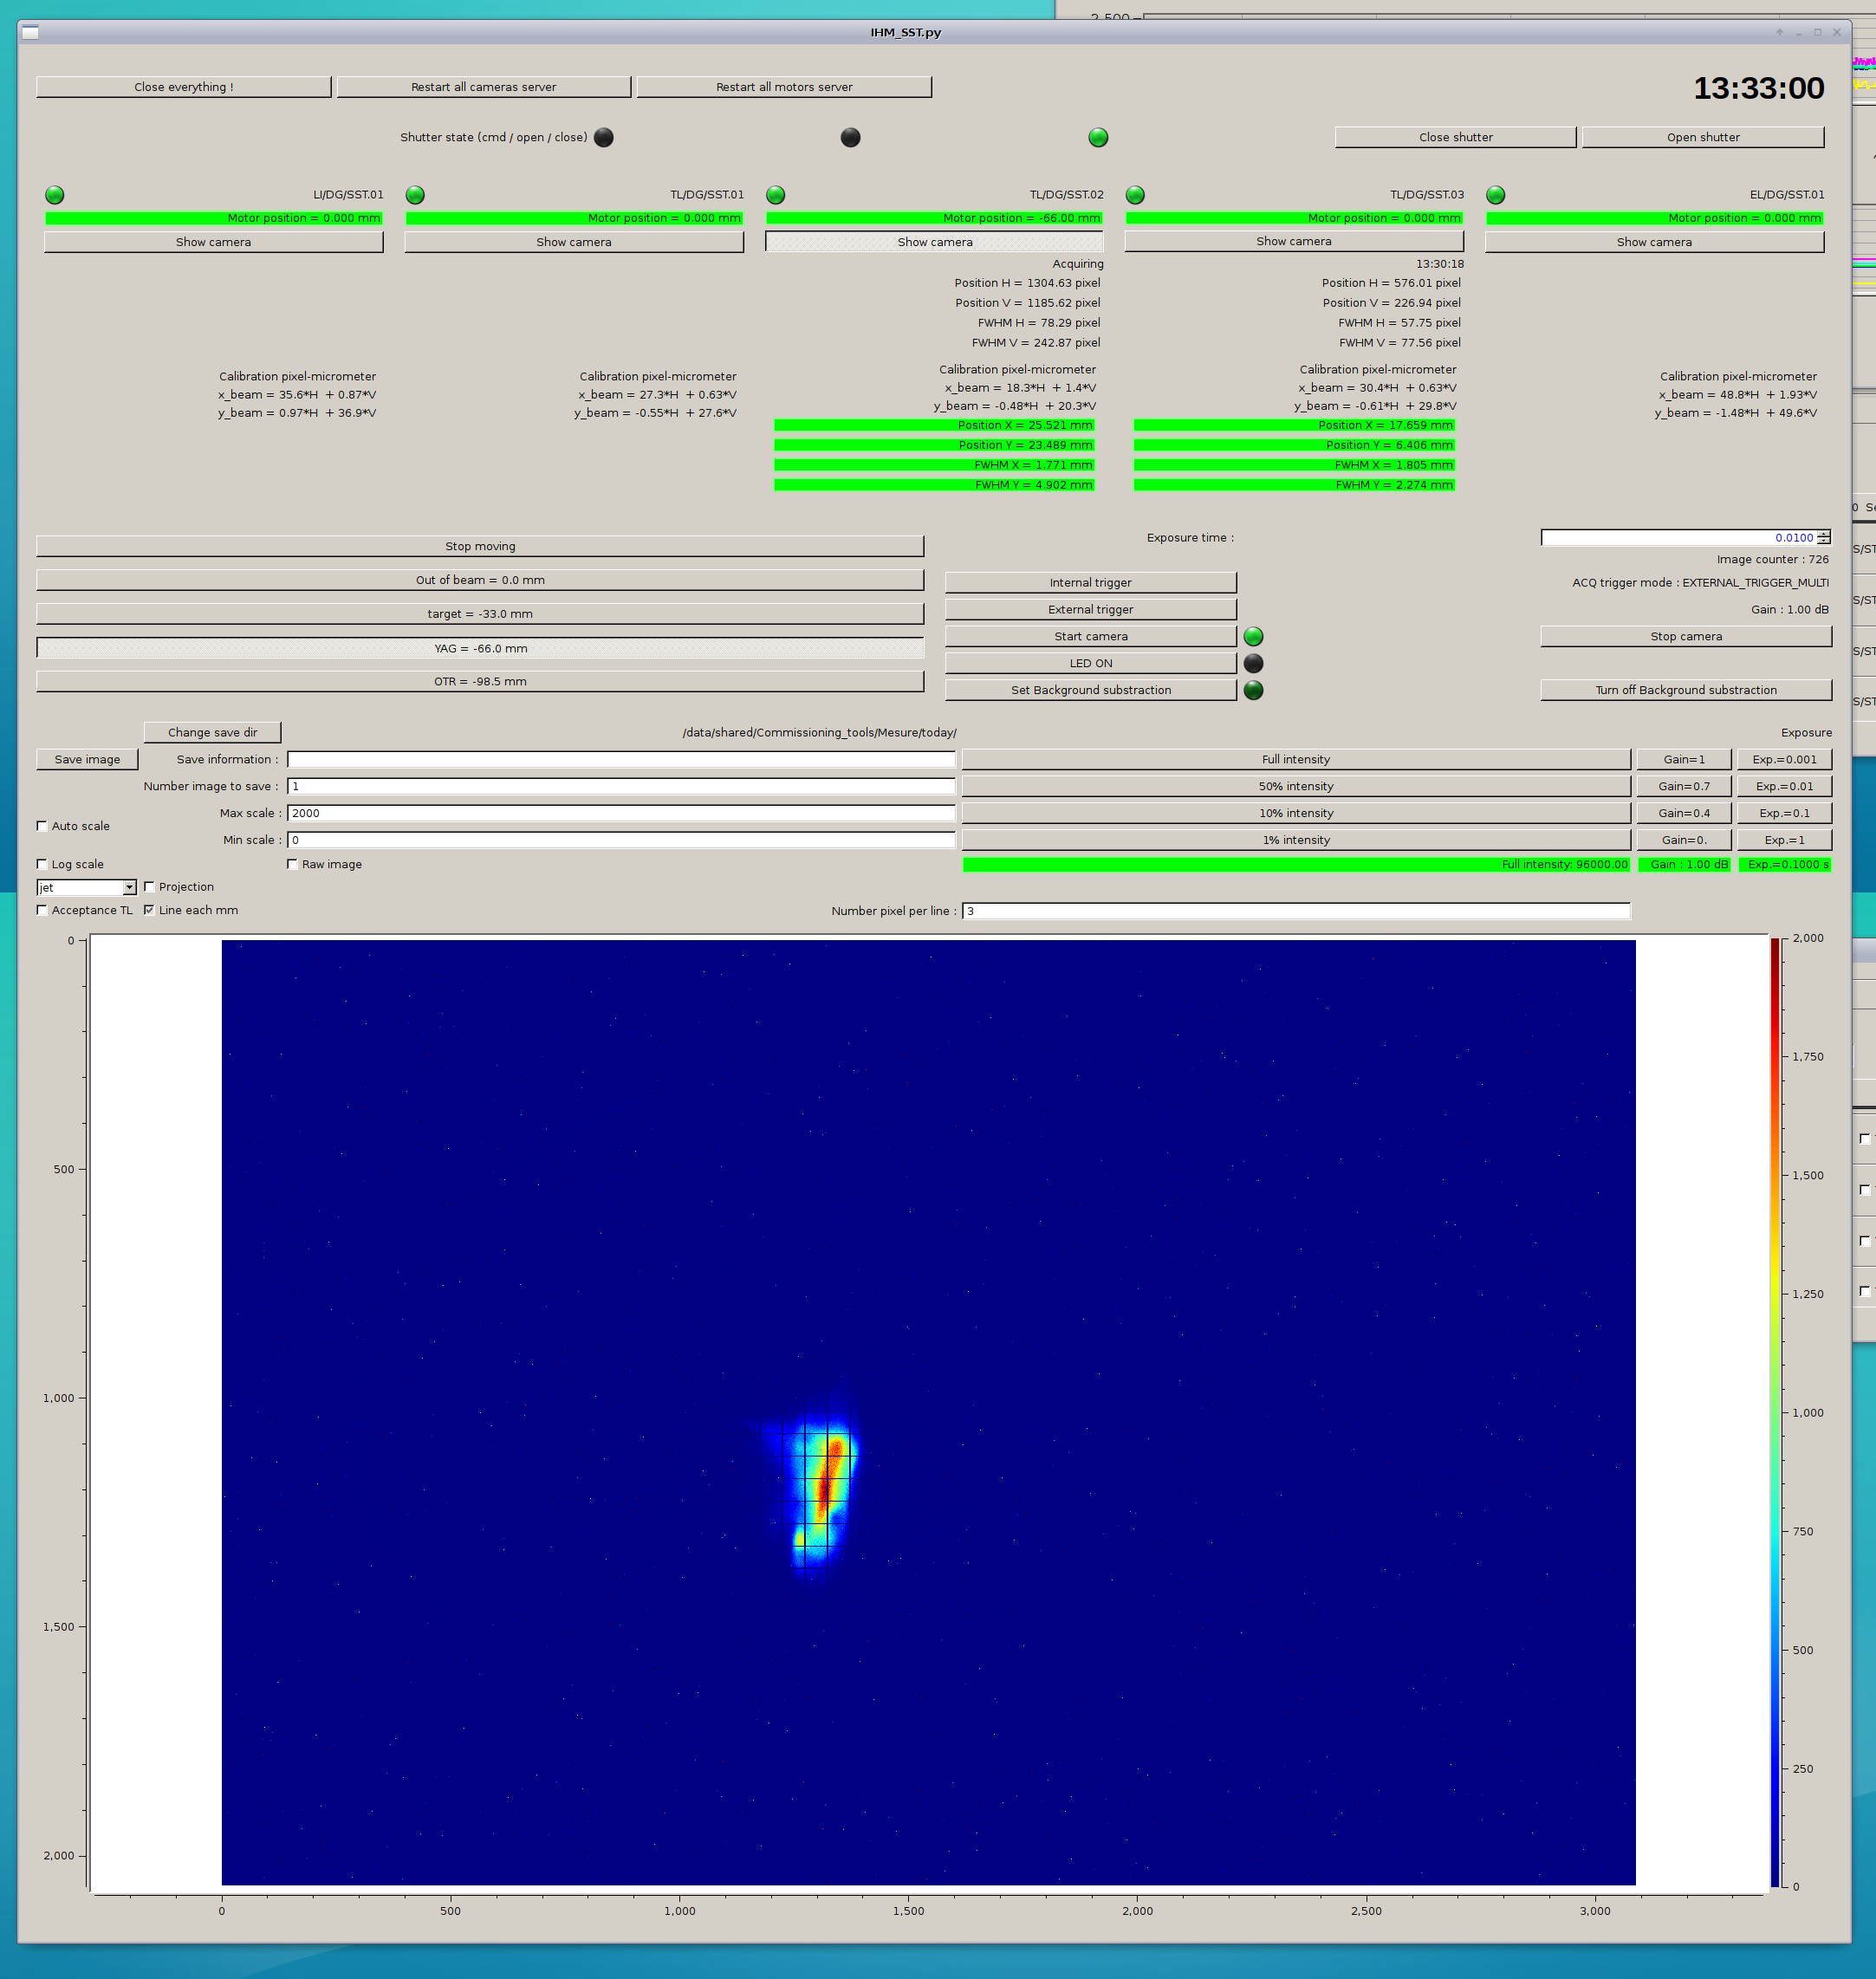The width and height of the screenshot is (1876, 1979).
Task: Toggle the Log scale checkbox
Action: [x=42, y=864]
